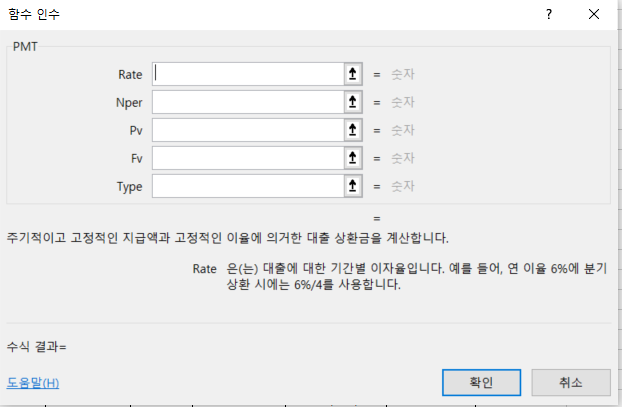
Task: Cancel with the 취소 button
Action: (x=571, y=382)
